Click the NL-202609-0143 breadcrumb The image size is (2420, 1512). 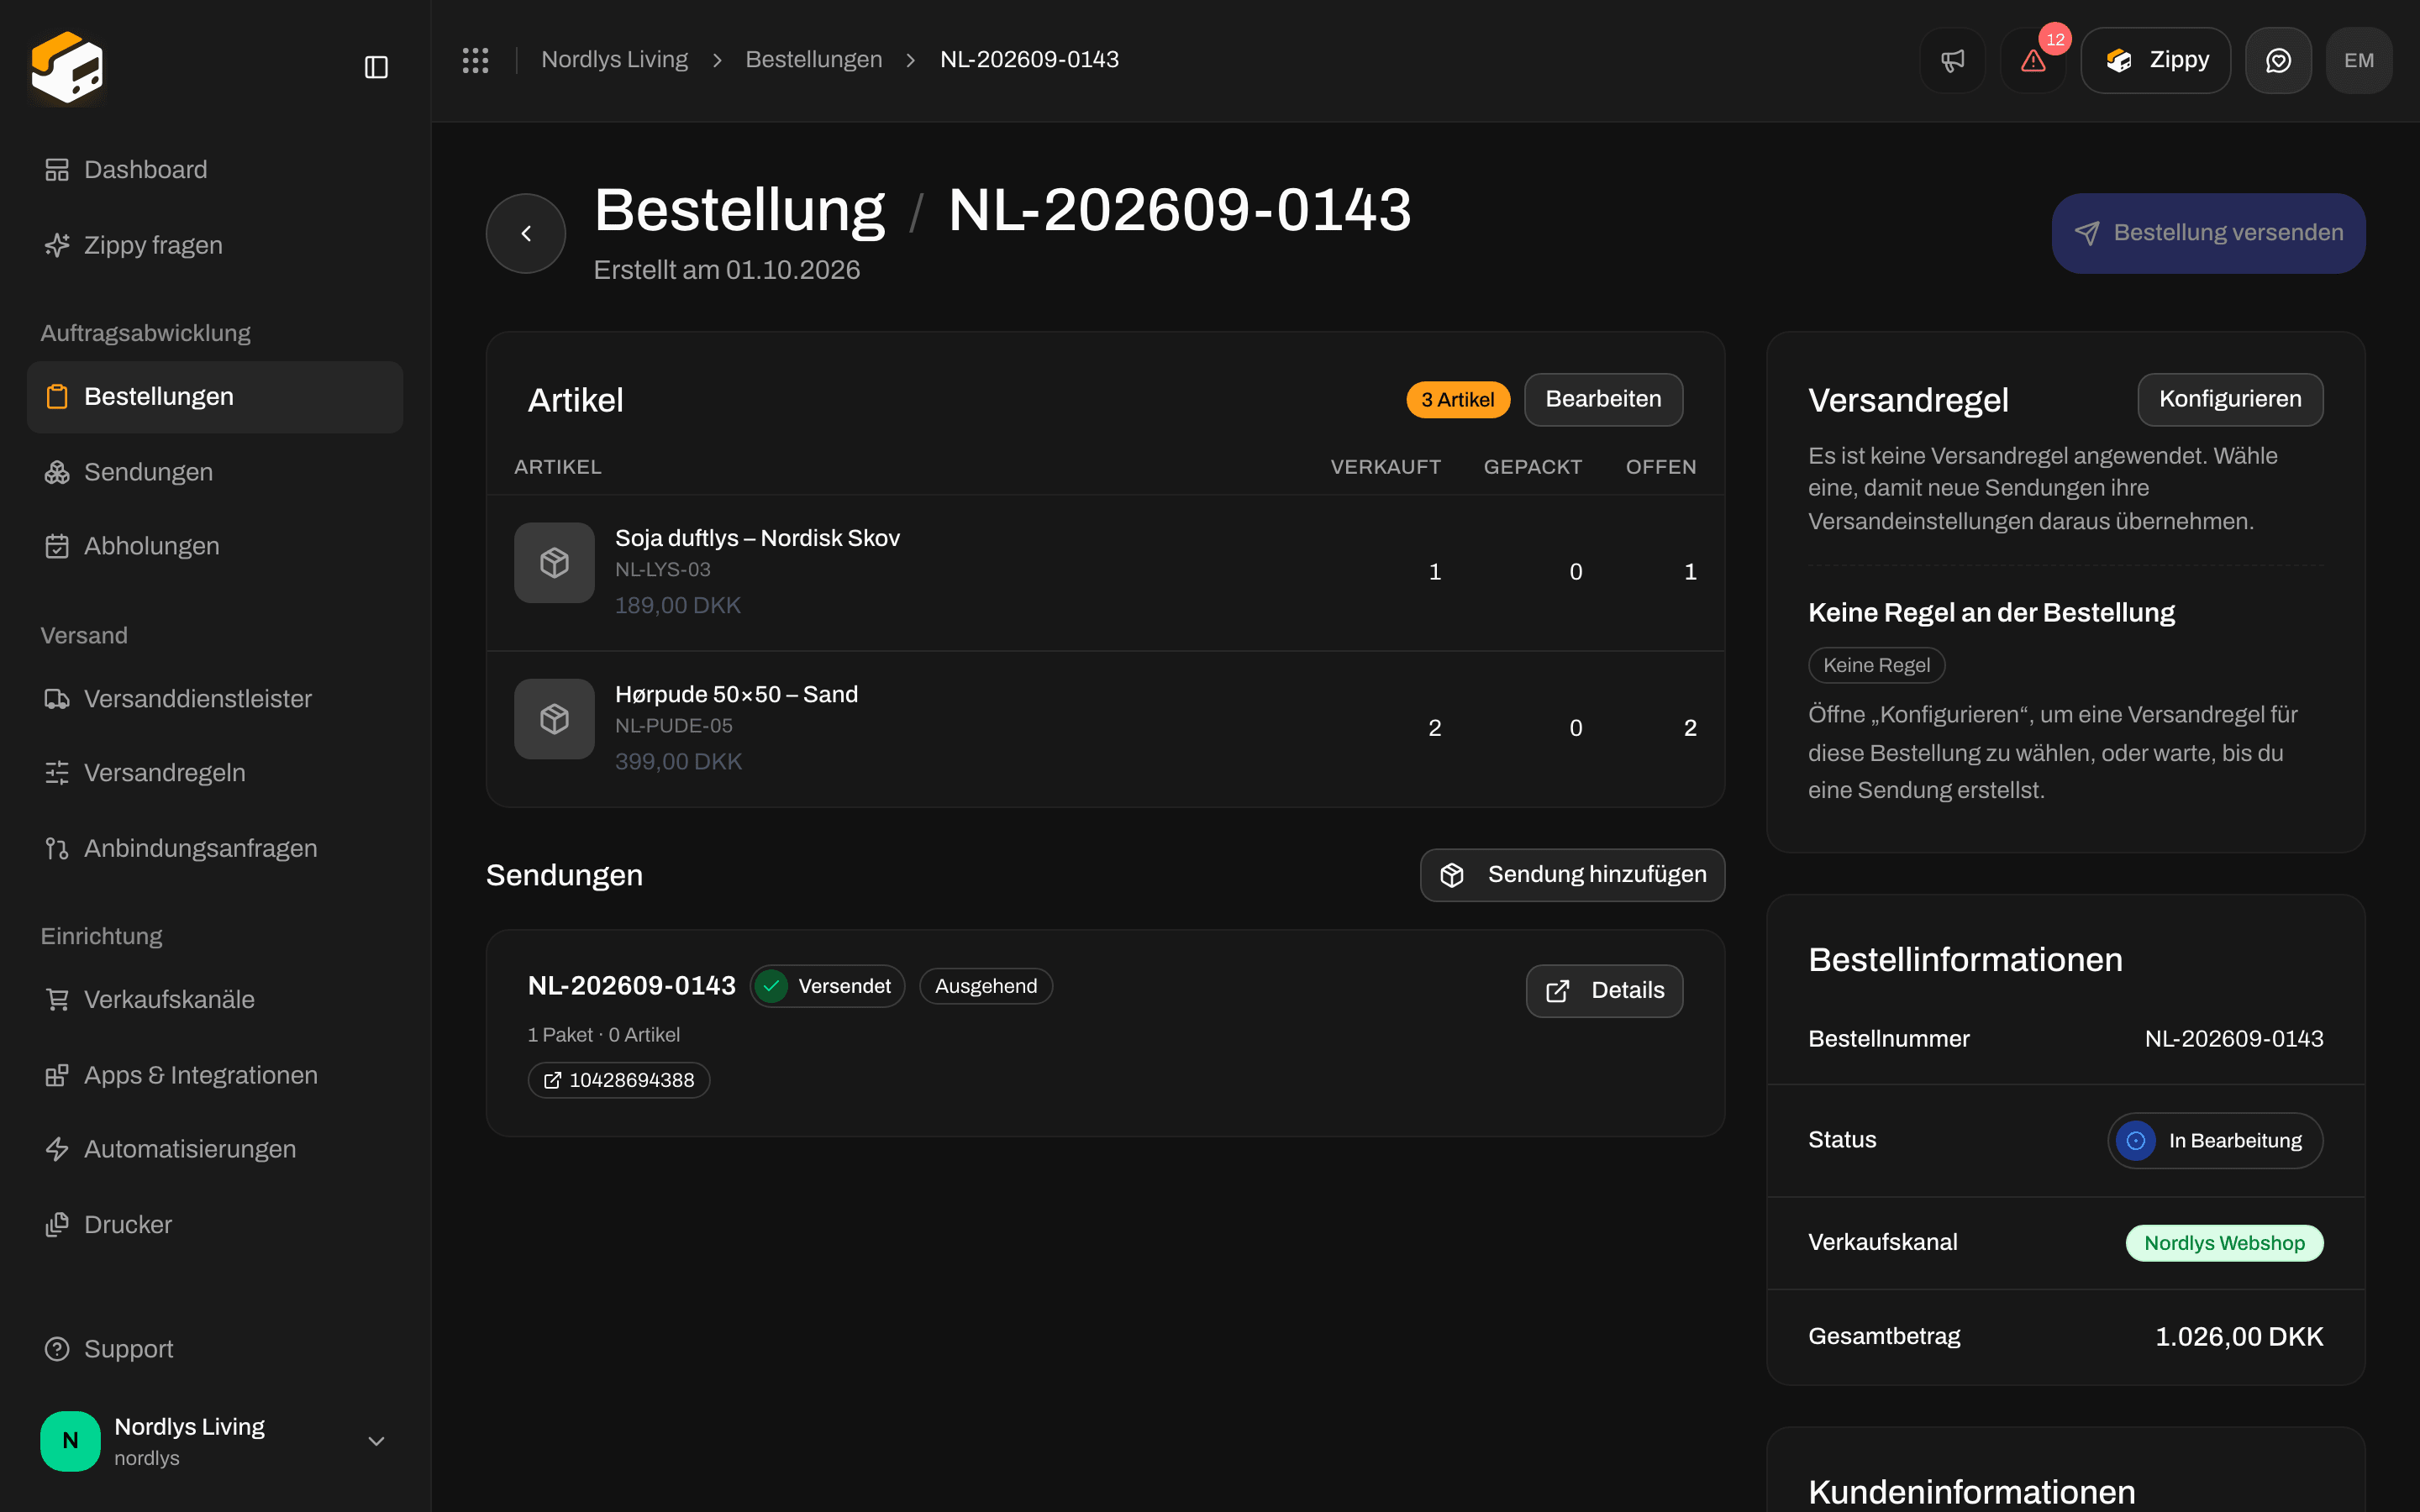click(1029, 60)
